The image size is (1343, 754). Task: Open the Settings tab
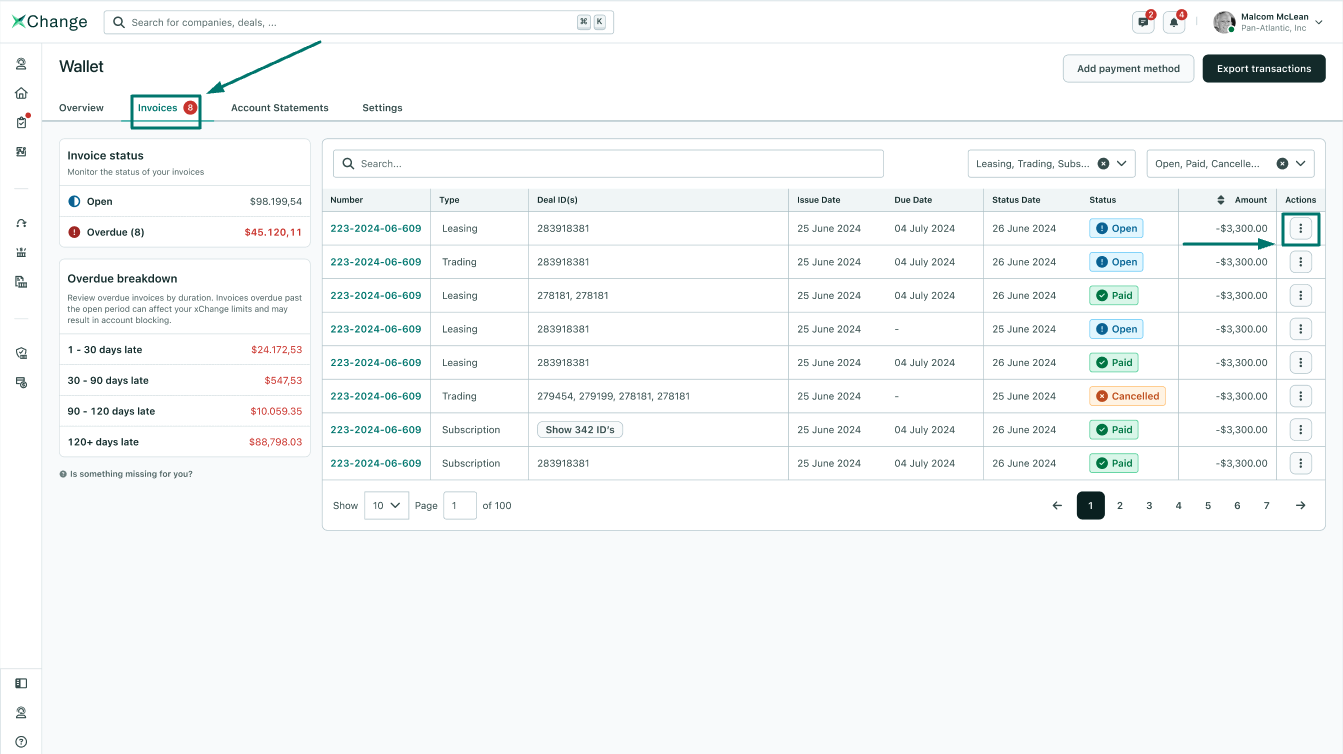382,108
